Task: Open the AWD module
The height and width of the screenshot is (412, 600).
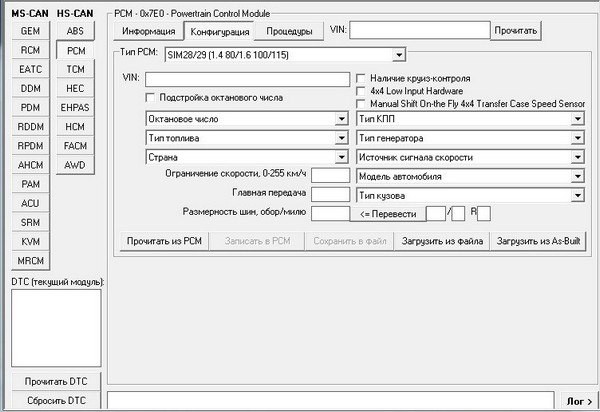Action: [75, 165]
